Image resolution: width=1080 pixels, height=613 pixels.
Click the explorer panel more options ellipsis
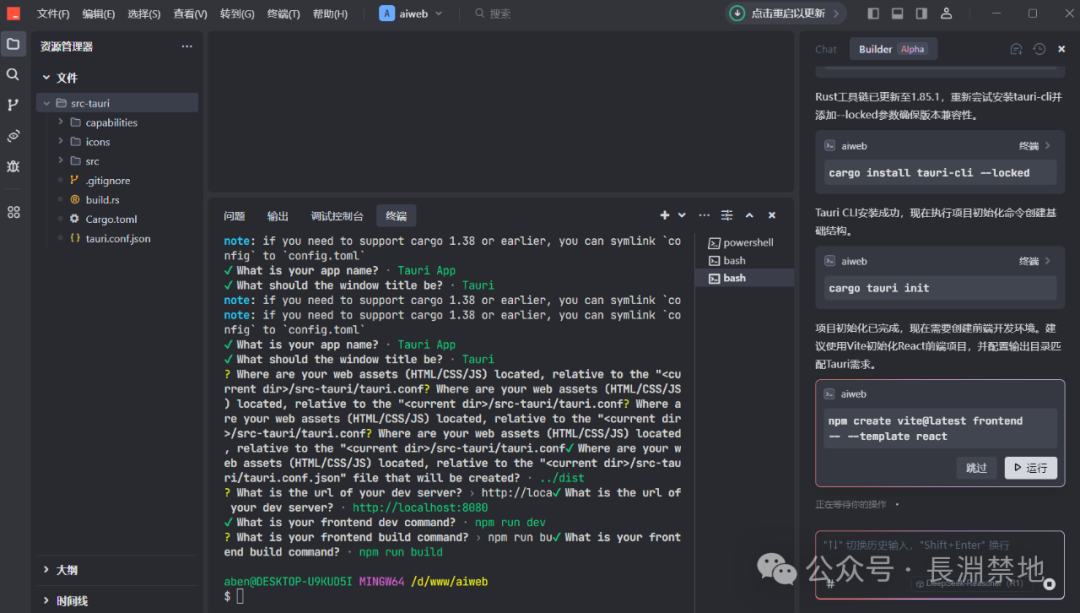pos(187,46)
